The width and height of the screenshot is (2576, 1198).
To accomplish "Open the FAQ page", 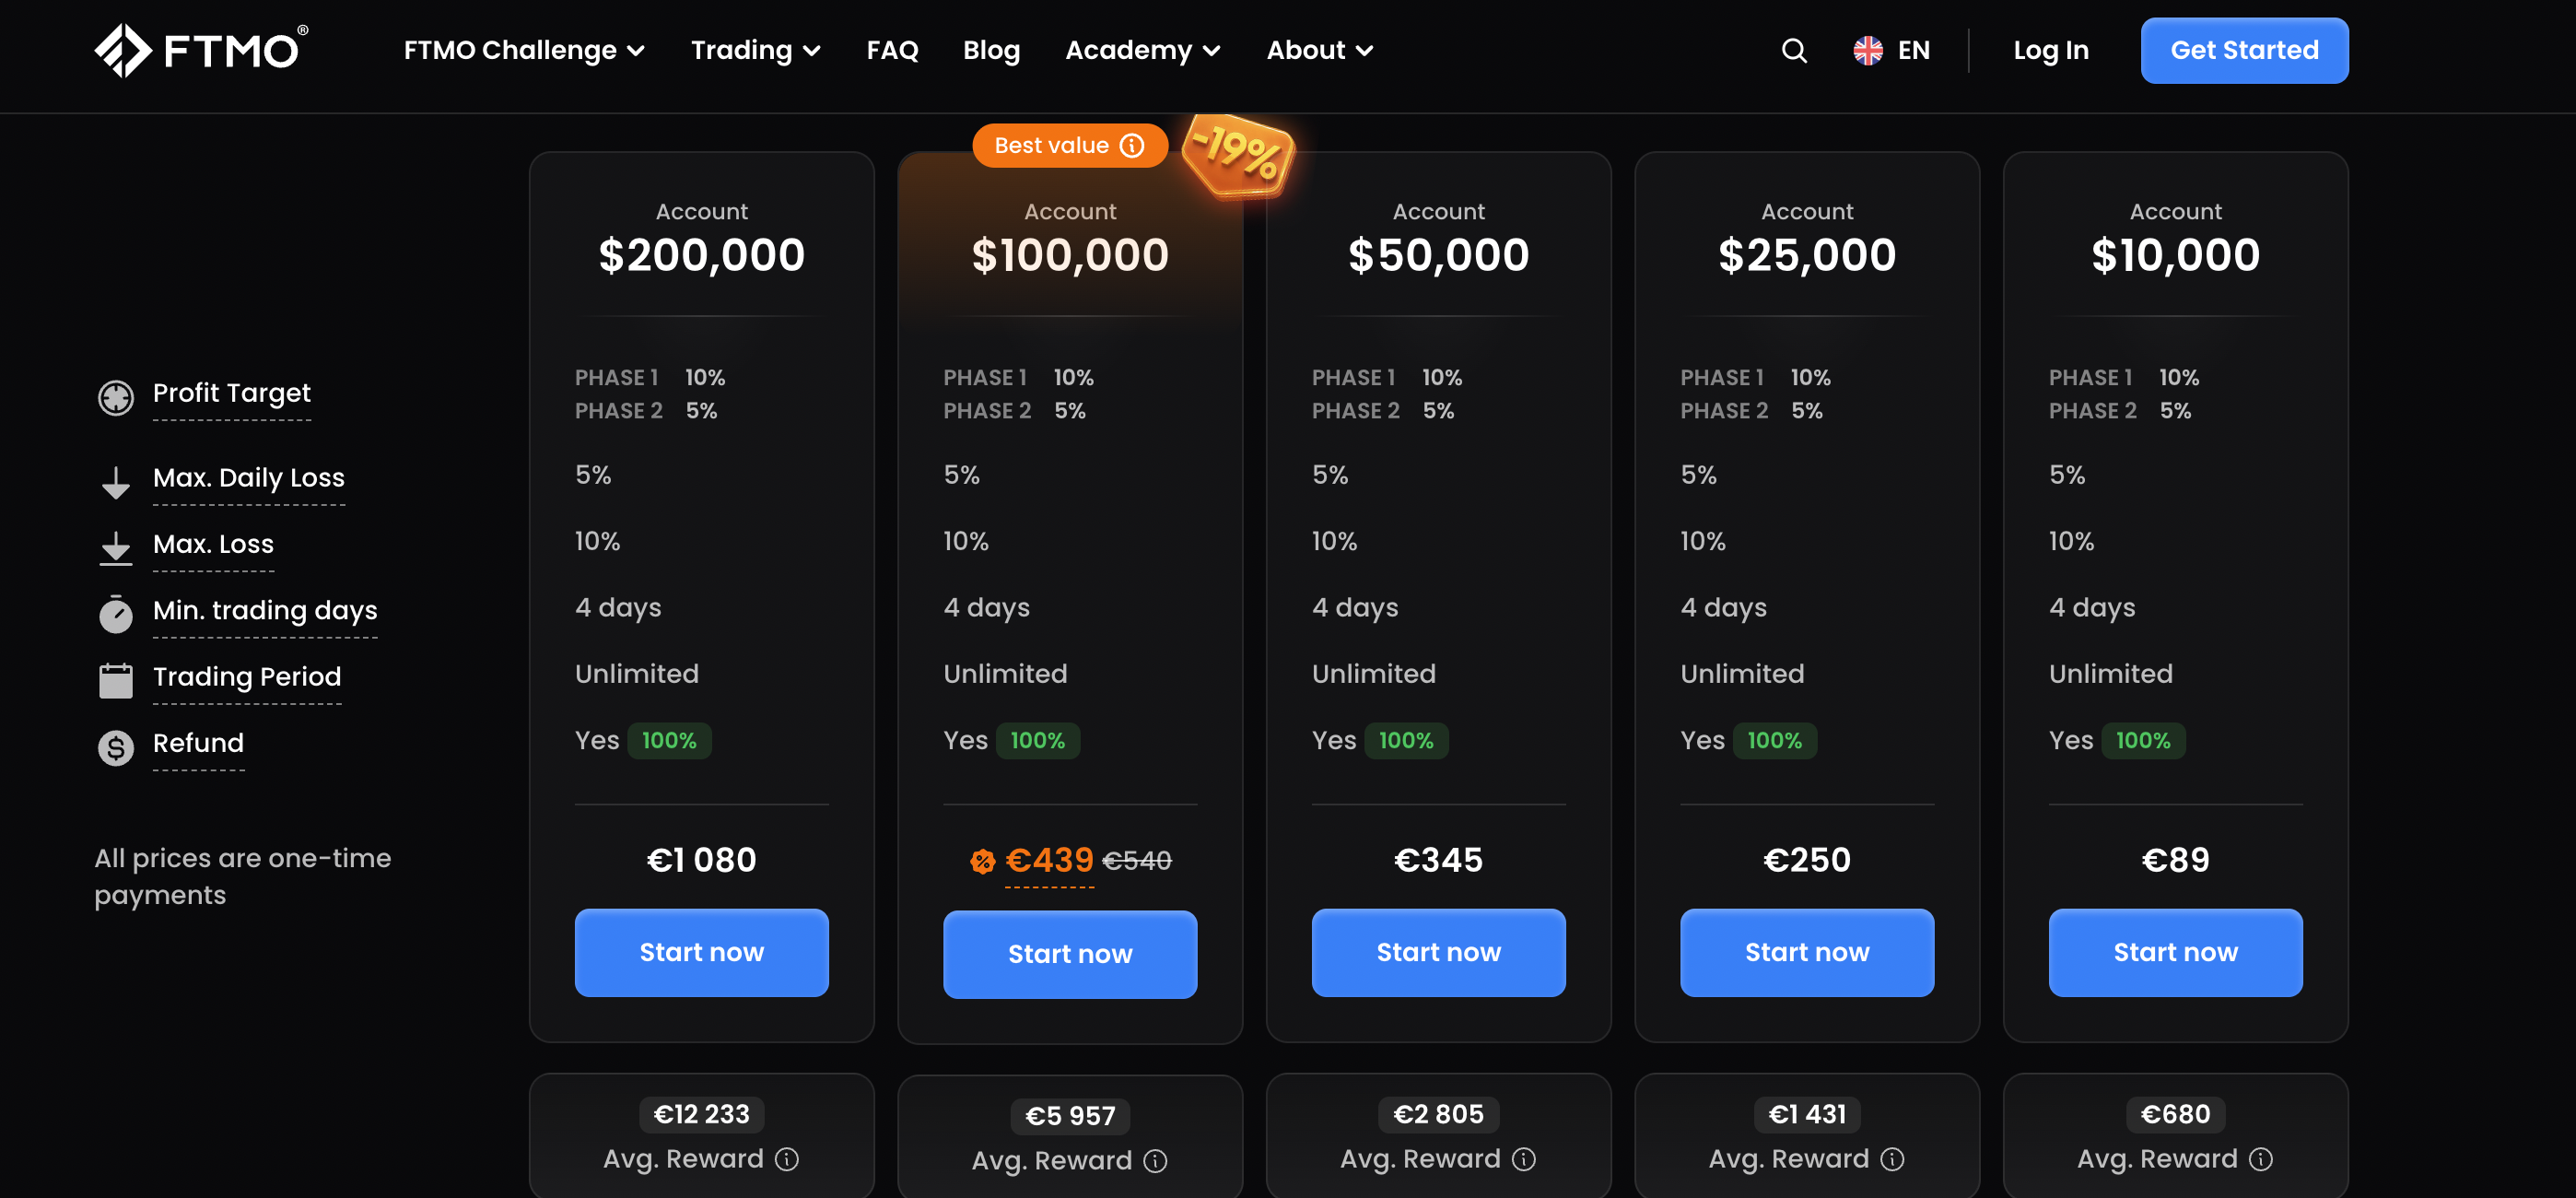I will click(892, 50).
